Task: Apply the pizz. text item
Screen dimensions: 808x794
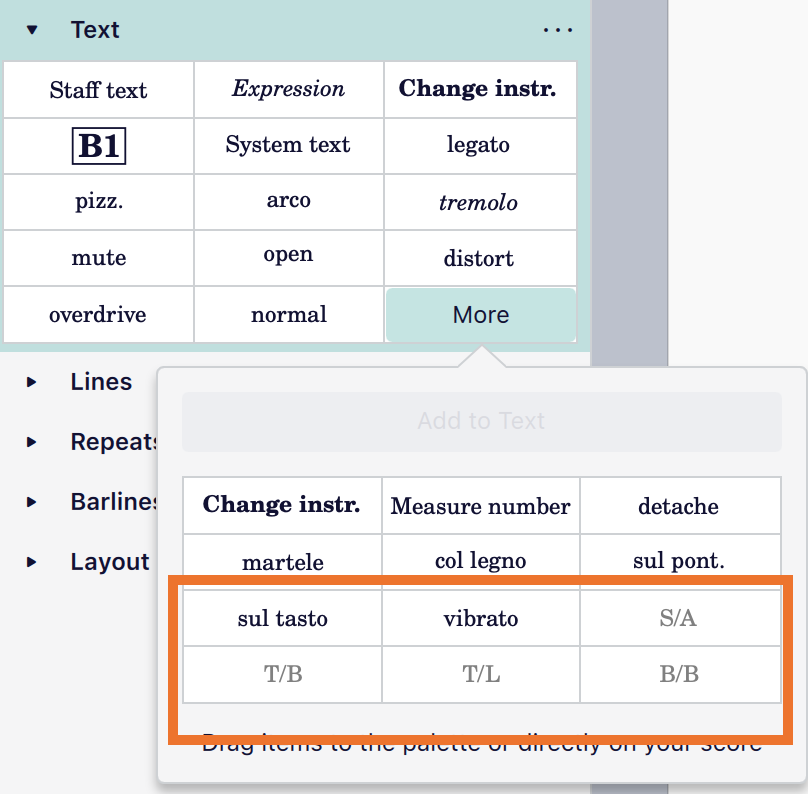Action: coord(98,202)
